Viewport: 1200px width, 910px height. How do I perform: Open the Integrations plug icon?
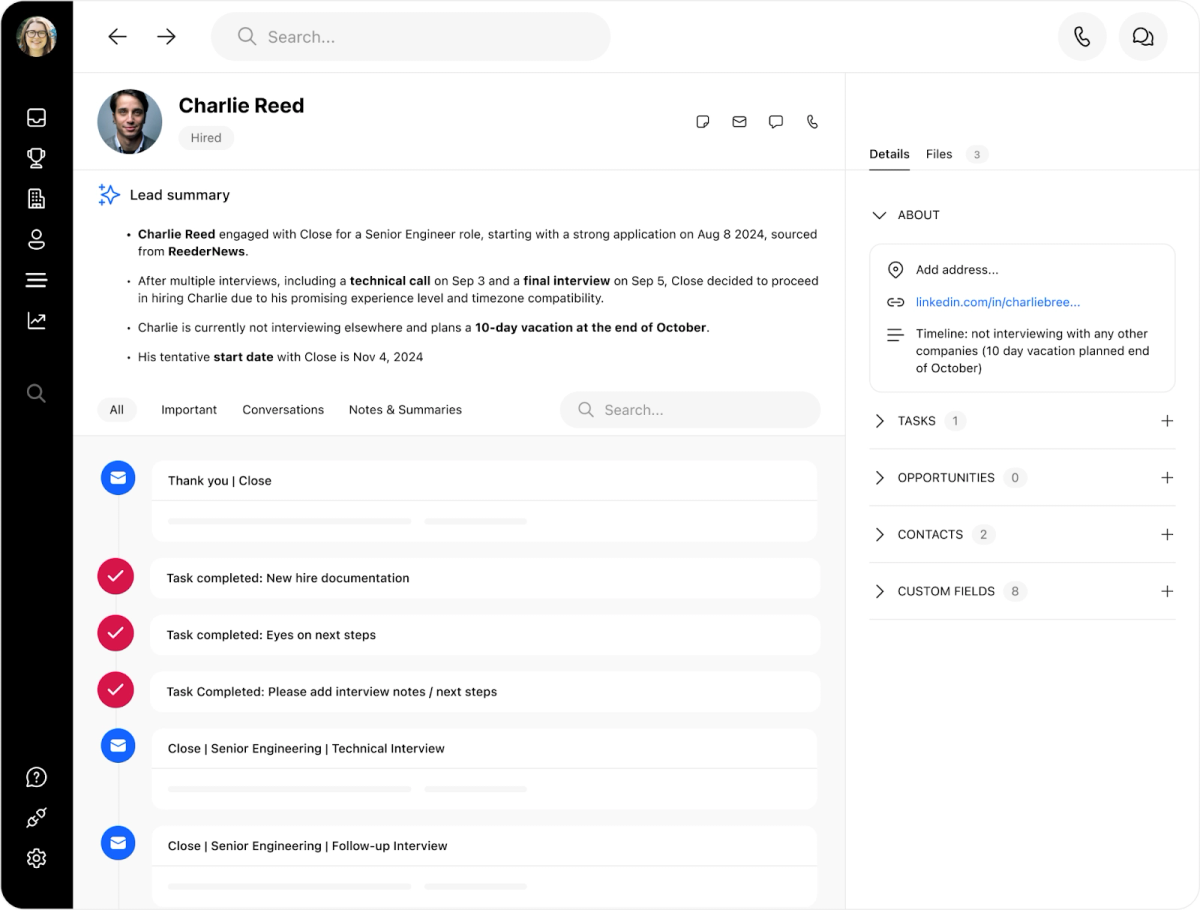36,818
